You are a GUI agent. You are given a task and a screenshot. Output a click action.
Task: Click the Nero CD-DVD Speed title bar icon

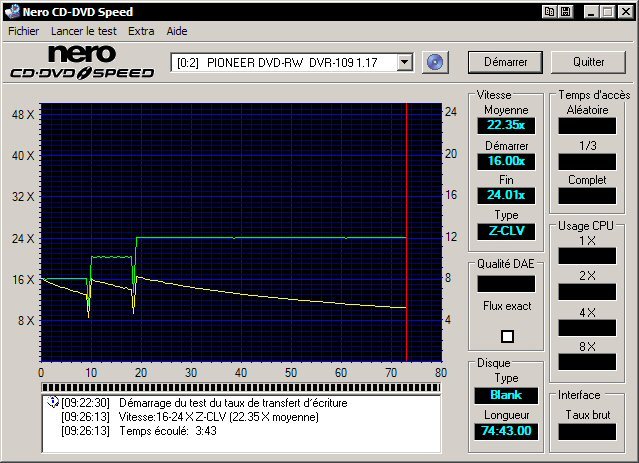12,11
